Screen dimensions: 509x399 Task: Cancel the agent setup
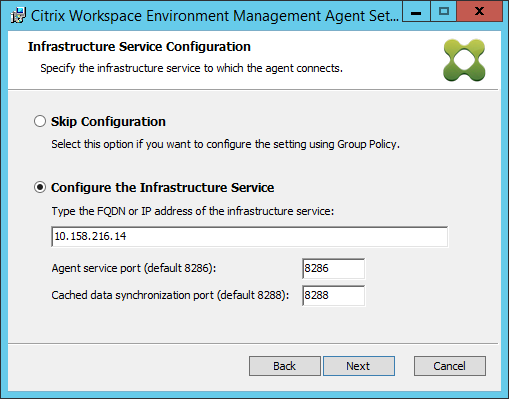click(x=450, y=366)
